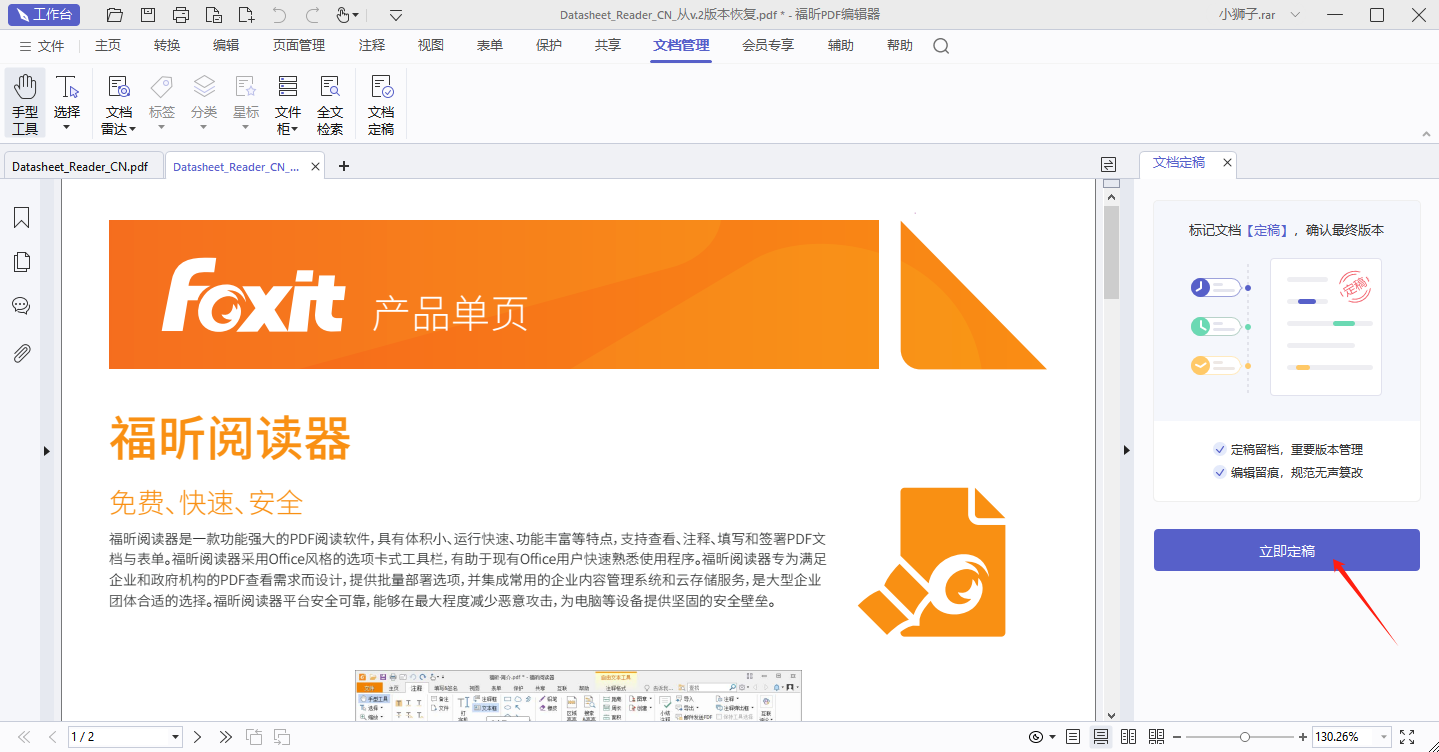Screen dimensions: 1439x752
Task: Go to first page button
Action: coord(24,737)
